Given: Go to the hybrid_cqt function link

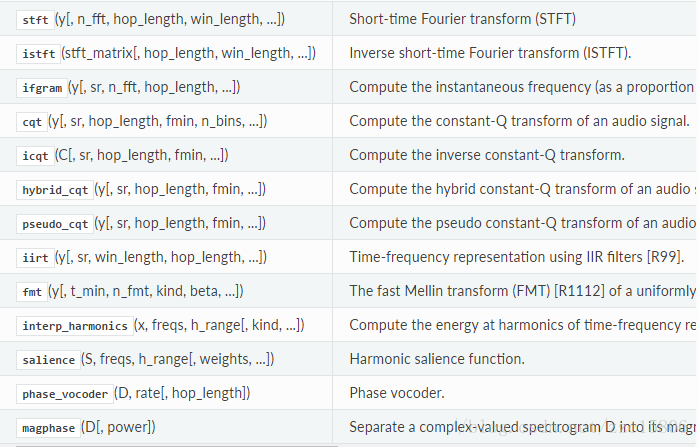Looking at the screenshot, I should point(55,189).
